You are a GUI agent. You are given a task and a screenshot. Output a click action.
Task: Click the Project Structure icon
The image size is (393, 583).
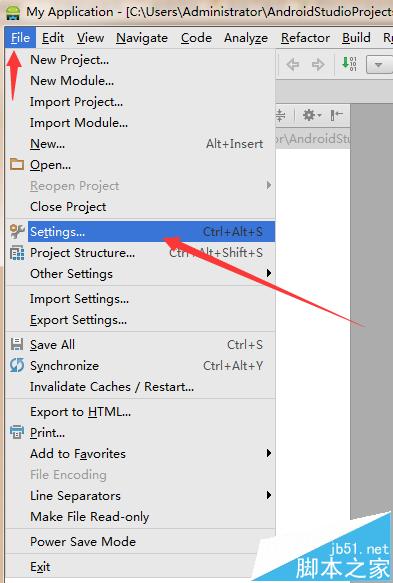pos(17,253)
